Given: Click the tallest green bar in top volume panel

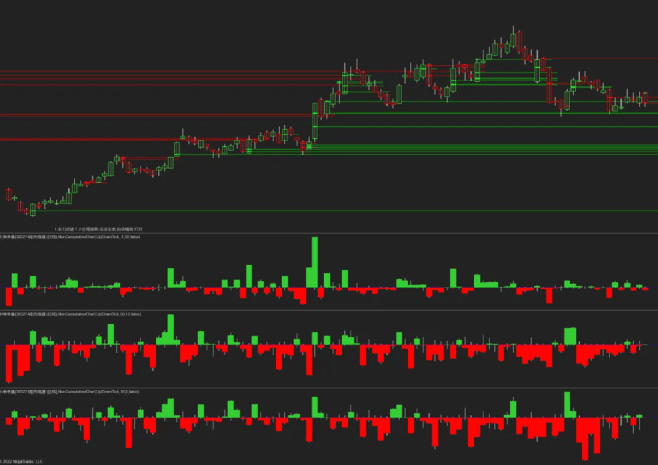Looking at the screenshot, I should 315,262.
